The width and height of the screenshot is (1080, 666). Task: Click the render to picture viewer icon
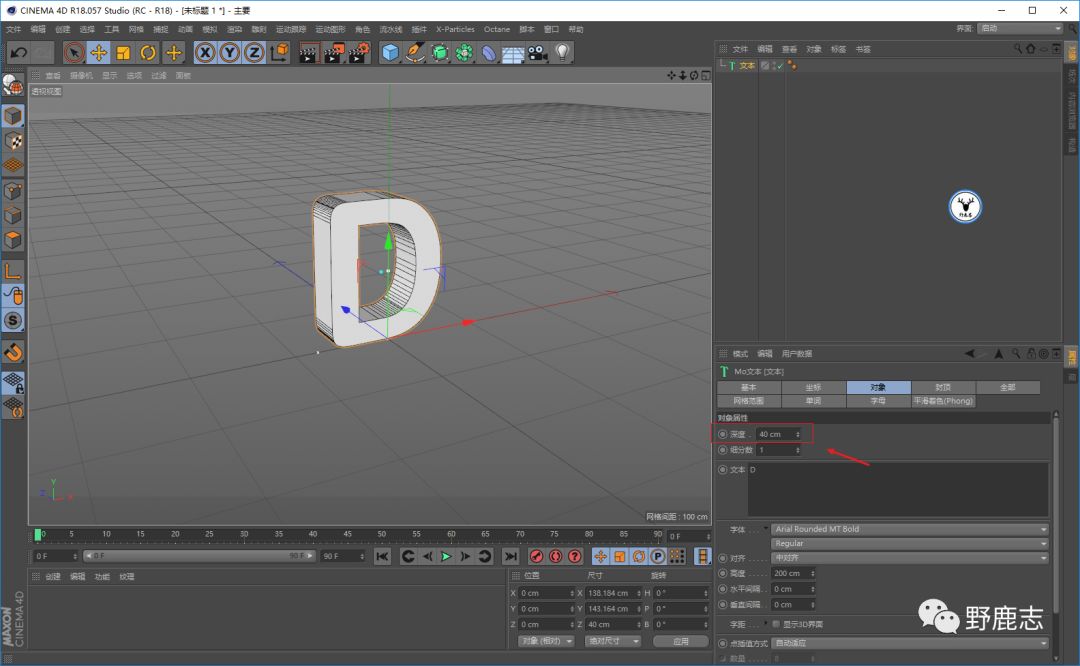[x=334, y=52]
